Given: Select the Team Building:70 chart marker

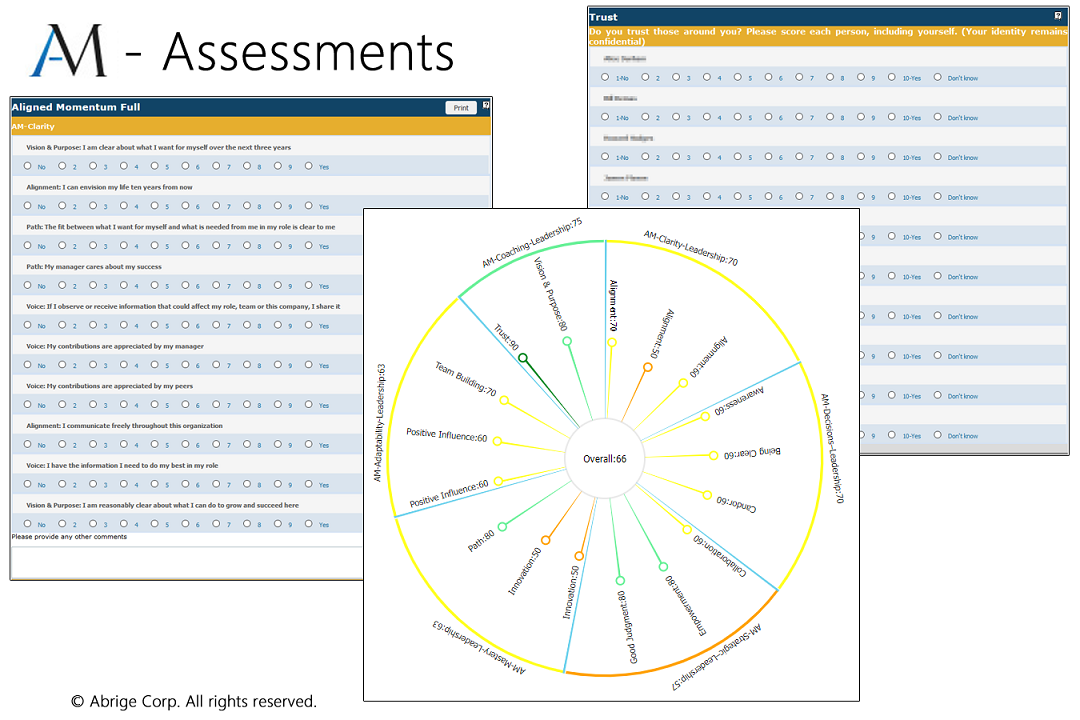Looking at the screenshot, I should [x=504, y=400].
